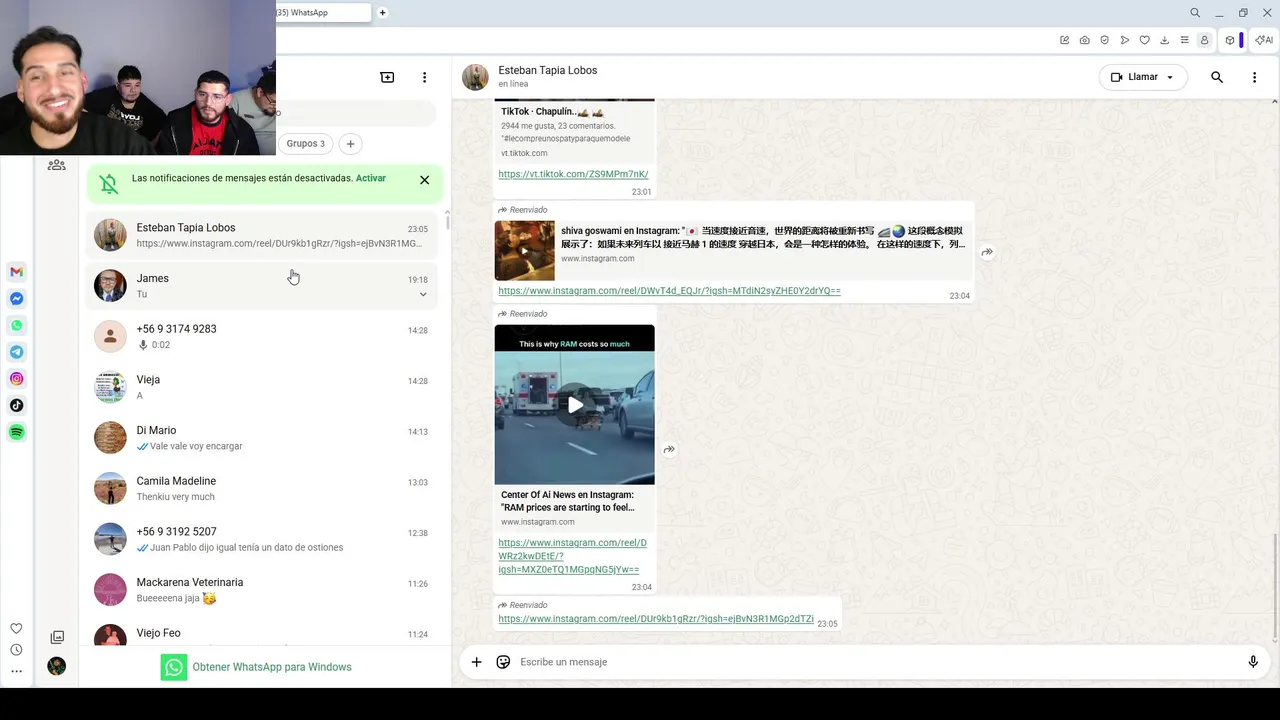Select the WhatsApp browser tab
The height and width of the screenshot is (720, 1280).
(323, 13)
